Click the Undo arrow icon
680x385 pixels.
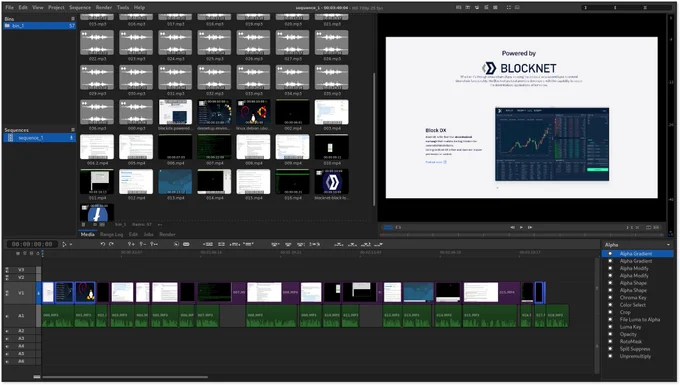pyautogui.click(x=103, y=244)
